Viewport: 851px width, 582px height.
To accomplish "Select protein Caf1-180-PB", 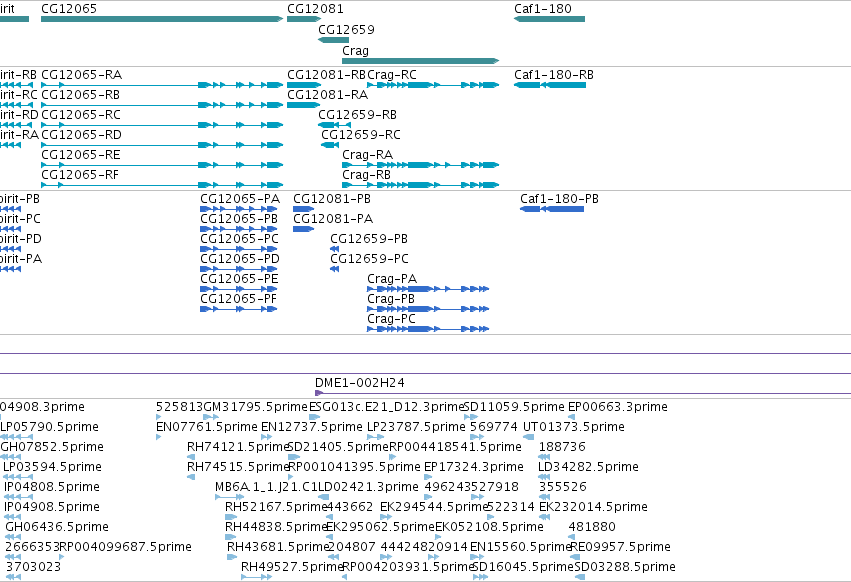I will 559,199.
